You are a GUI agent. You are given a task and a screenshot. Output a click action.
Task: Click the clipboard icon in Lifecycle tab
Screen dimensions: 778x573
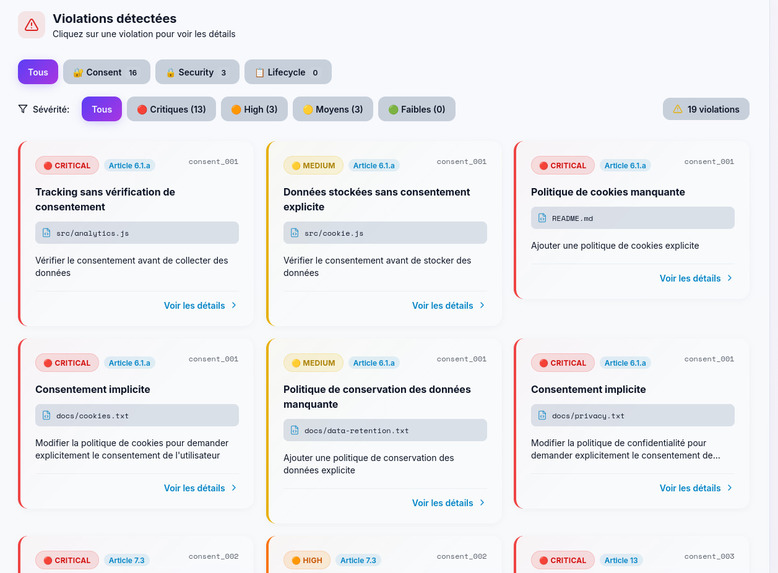(259, 72)
